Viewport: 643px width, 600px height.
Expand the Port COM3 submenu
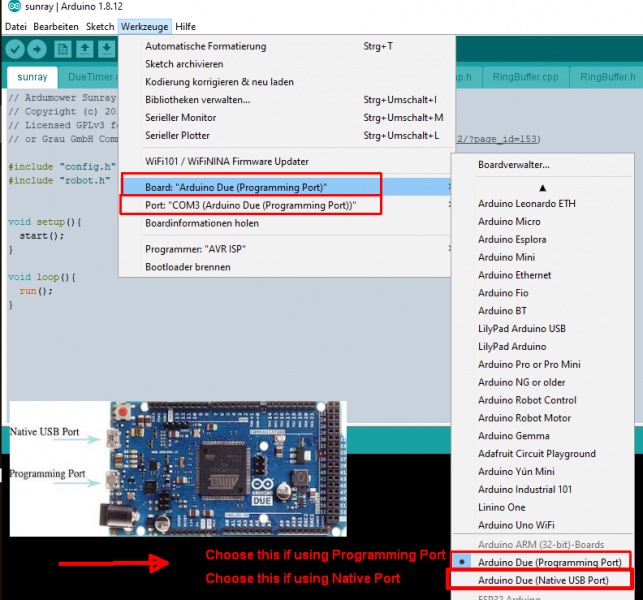285,205
